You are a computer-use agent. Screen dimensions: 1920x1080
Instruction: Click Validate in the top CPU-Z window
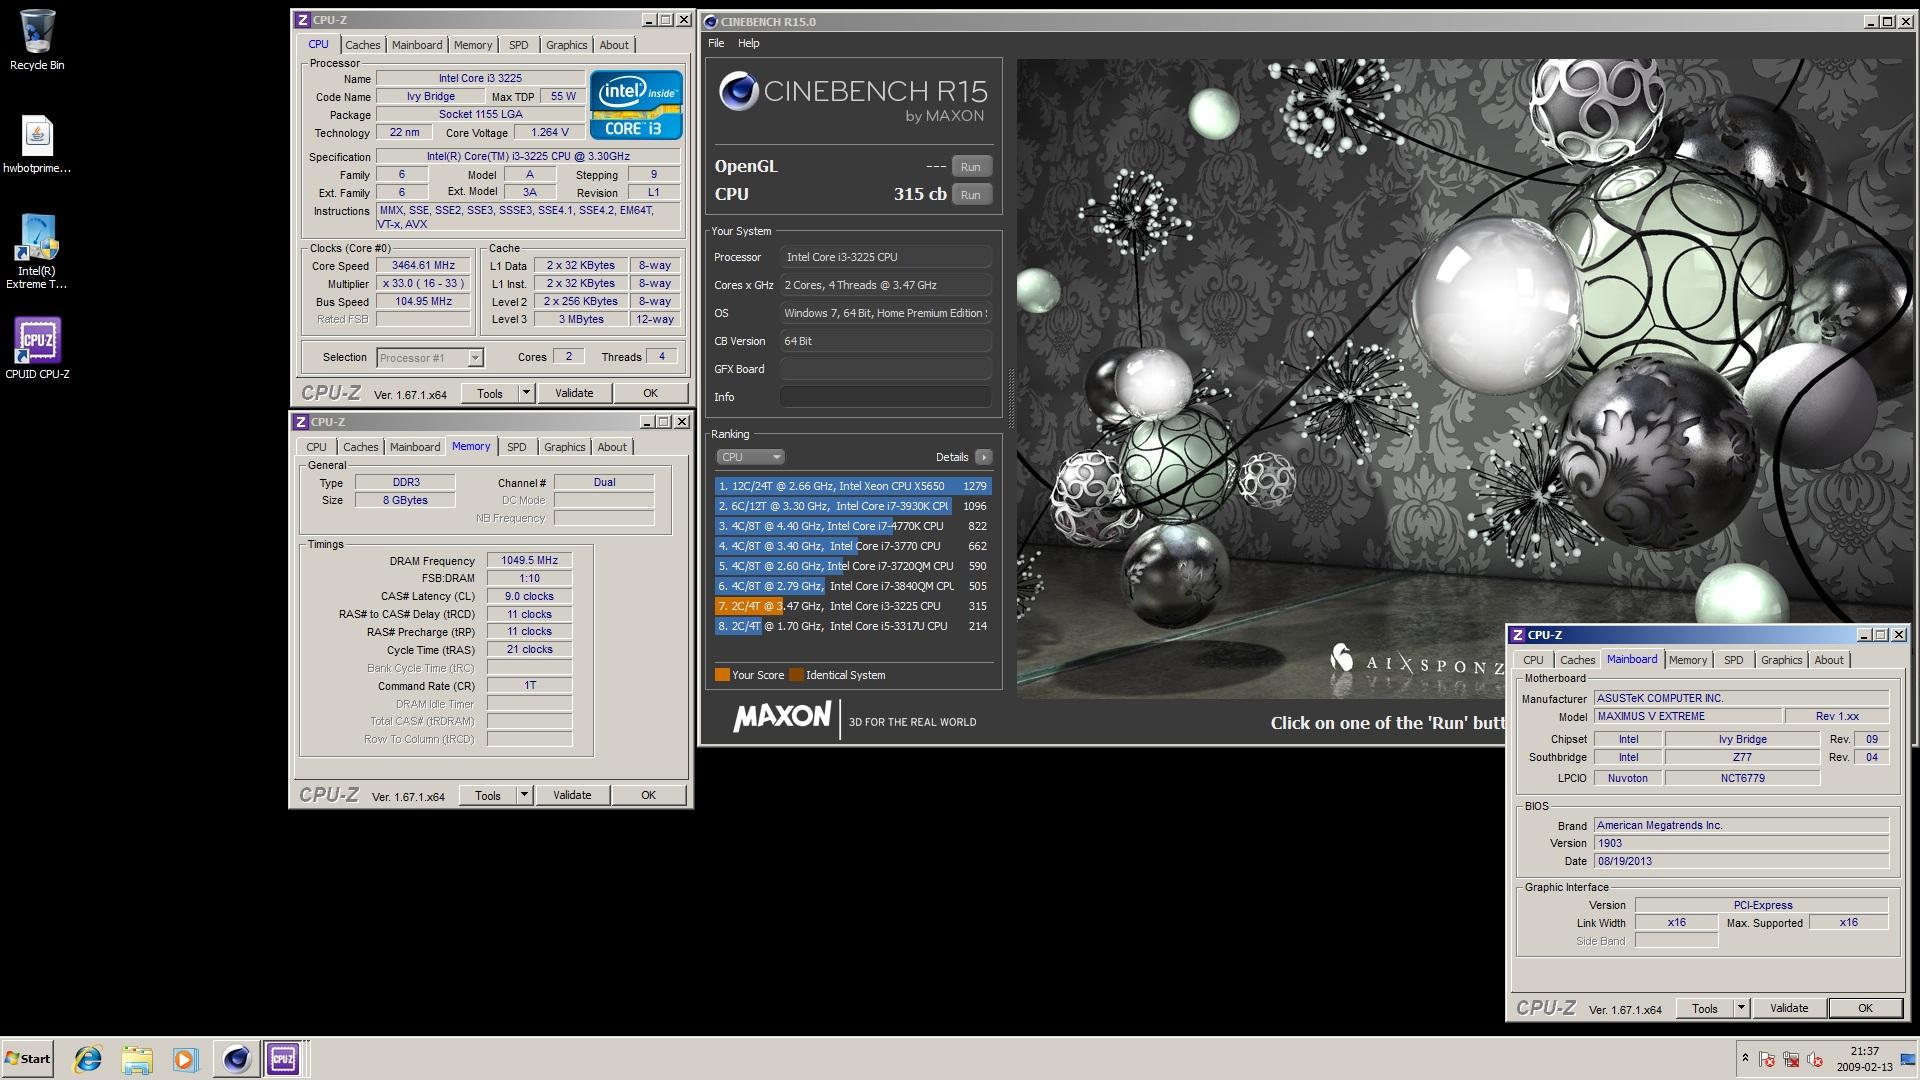tap(574, 393)
